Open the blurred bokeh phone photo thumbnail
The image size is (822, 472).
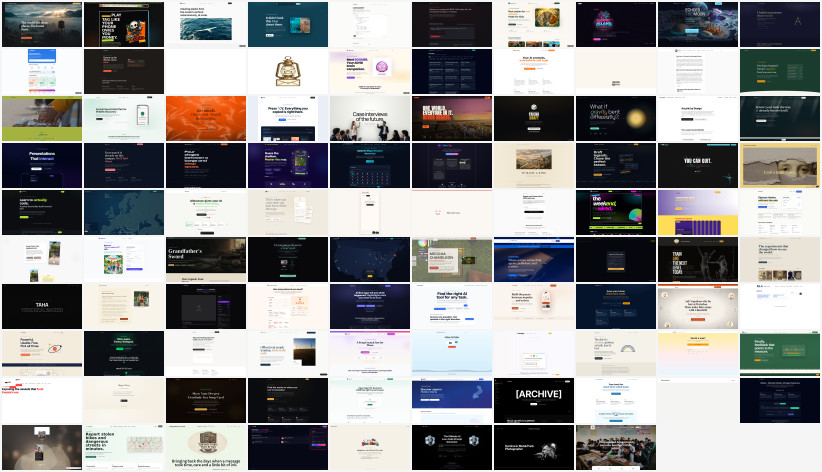tap(42, 447)
